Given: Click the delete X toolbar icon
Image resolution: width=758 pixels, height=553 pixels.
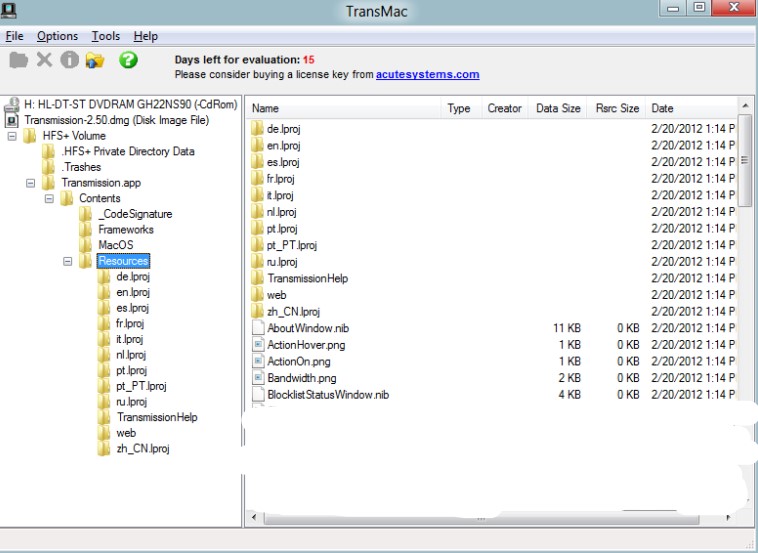Looking at the screenshot, I should (44, 60).
